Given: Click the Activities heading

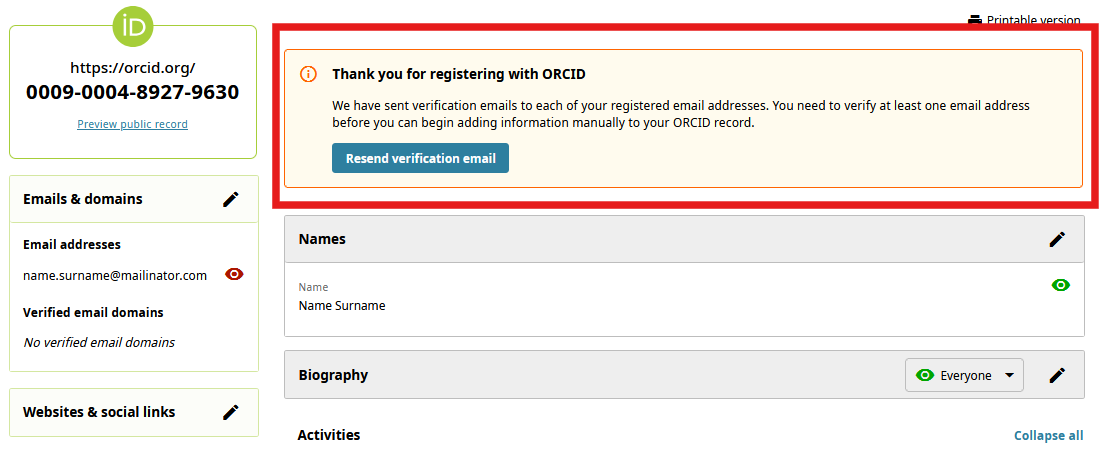Looking at the screenshot, I should click(x=329, y=435).
